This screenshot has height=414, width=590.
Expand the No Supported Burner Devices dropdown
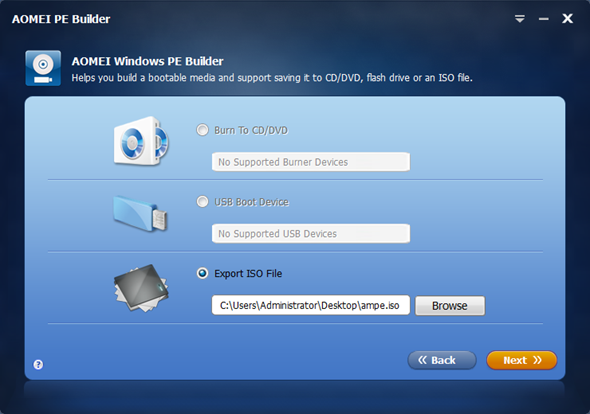pyautogui.click(x=311, y=162)
